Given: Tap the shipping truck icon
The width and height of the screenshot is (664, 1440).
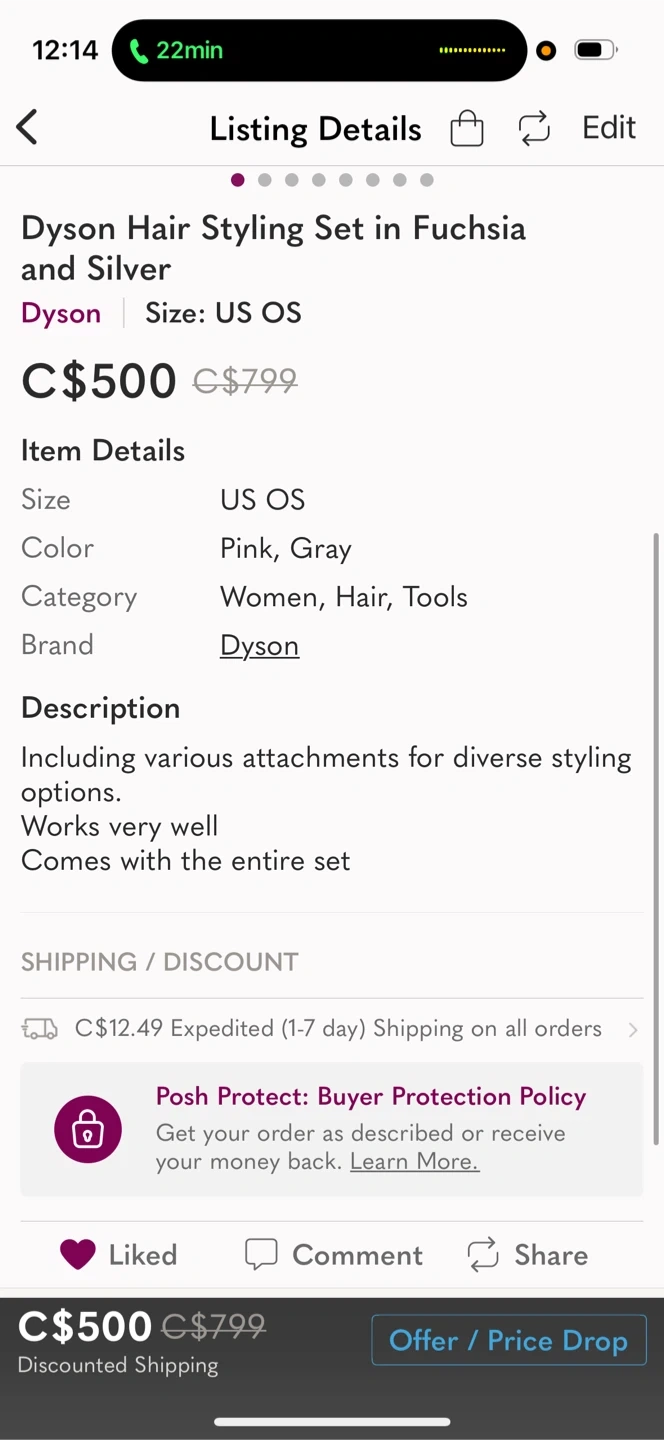Looking at the screenshot, I should coord(40,1029).
